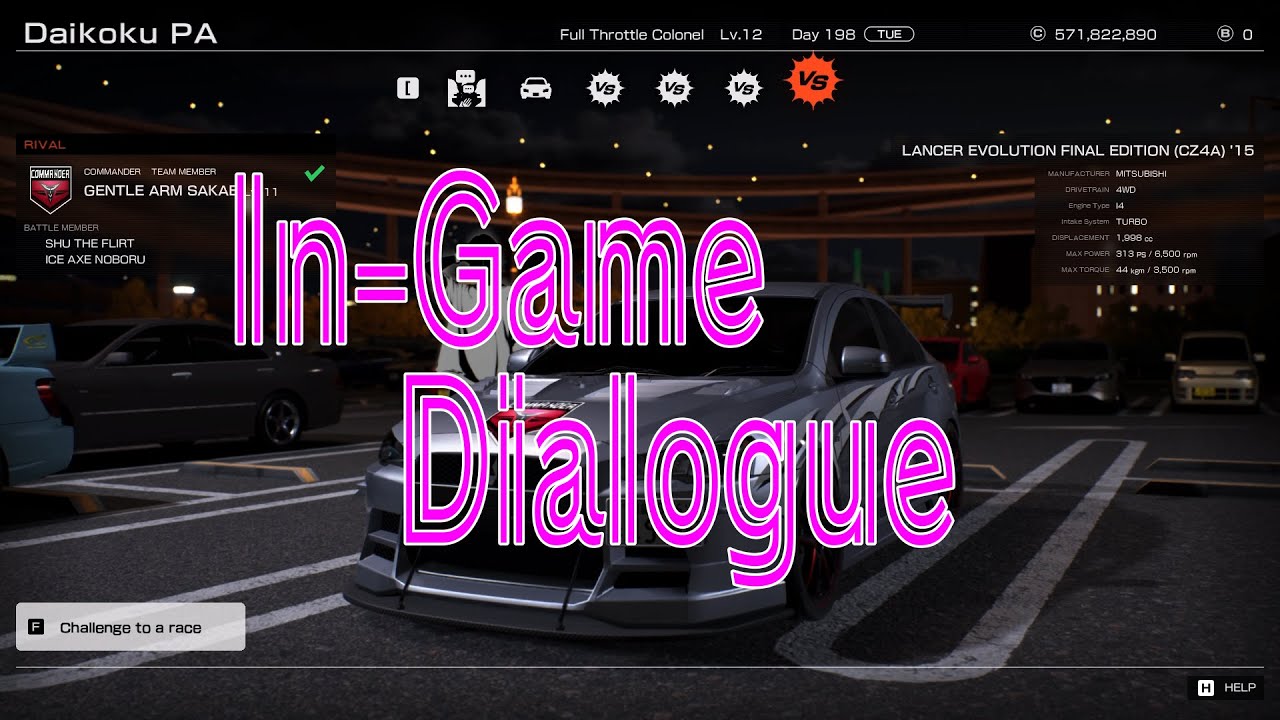Click the COMMANDER label above the rival name
1280x720 pixels.
112,172
